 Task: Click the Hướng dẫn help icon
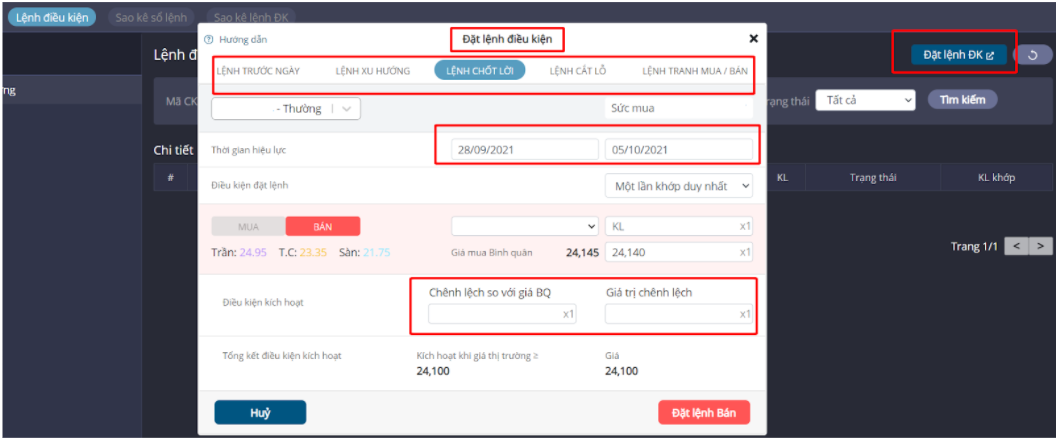[209, 40]
